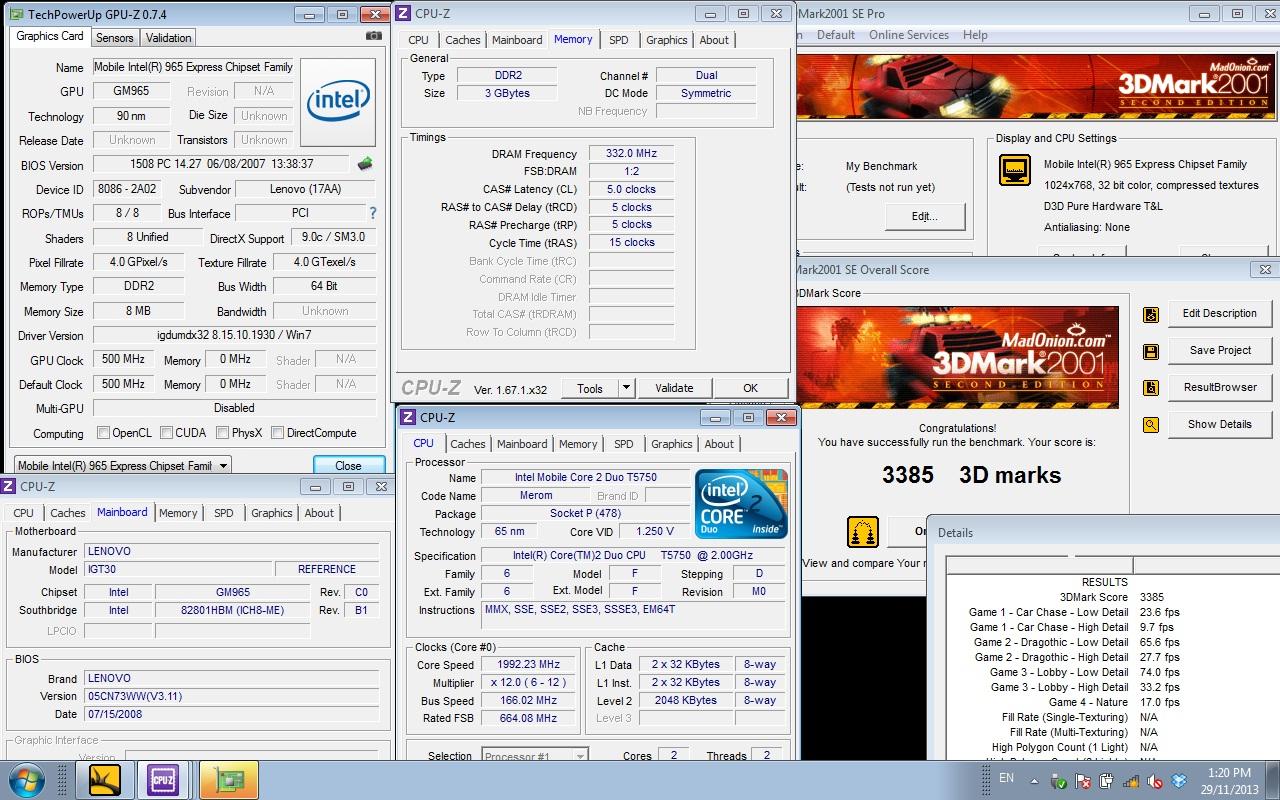Click the EN language indicator on taskbar
This screenshot has height=800, width=1280.
[x=1006, y=777]
